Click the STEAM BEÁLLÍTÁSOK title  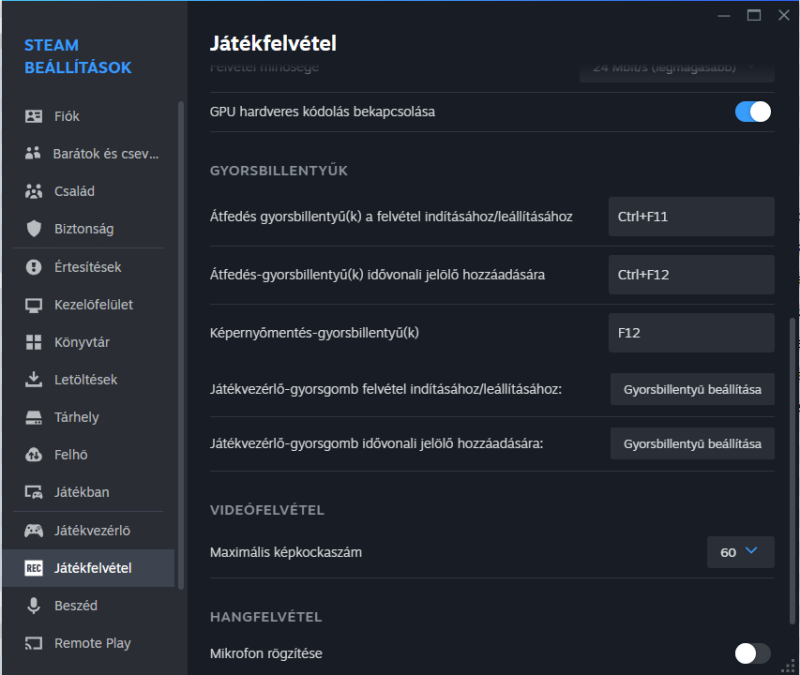(x=78, y=56)
